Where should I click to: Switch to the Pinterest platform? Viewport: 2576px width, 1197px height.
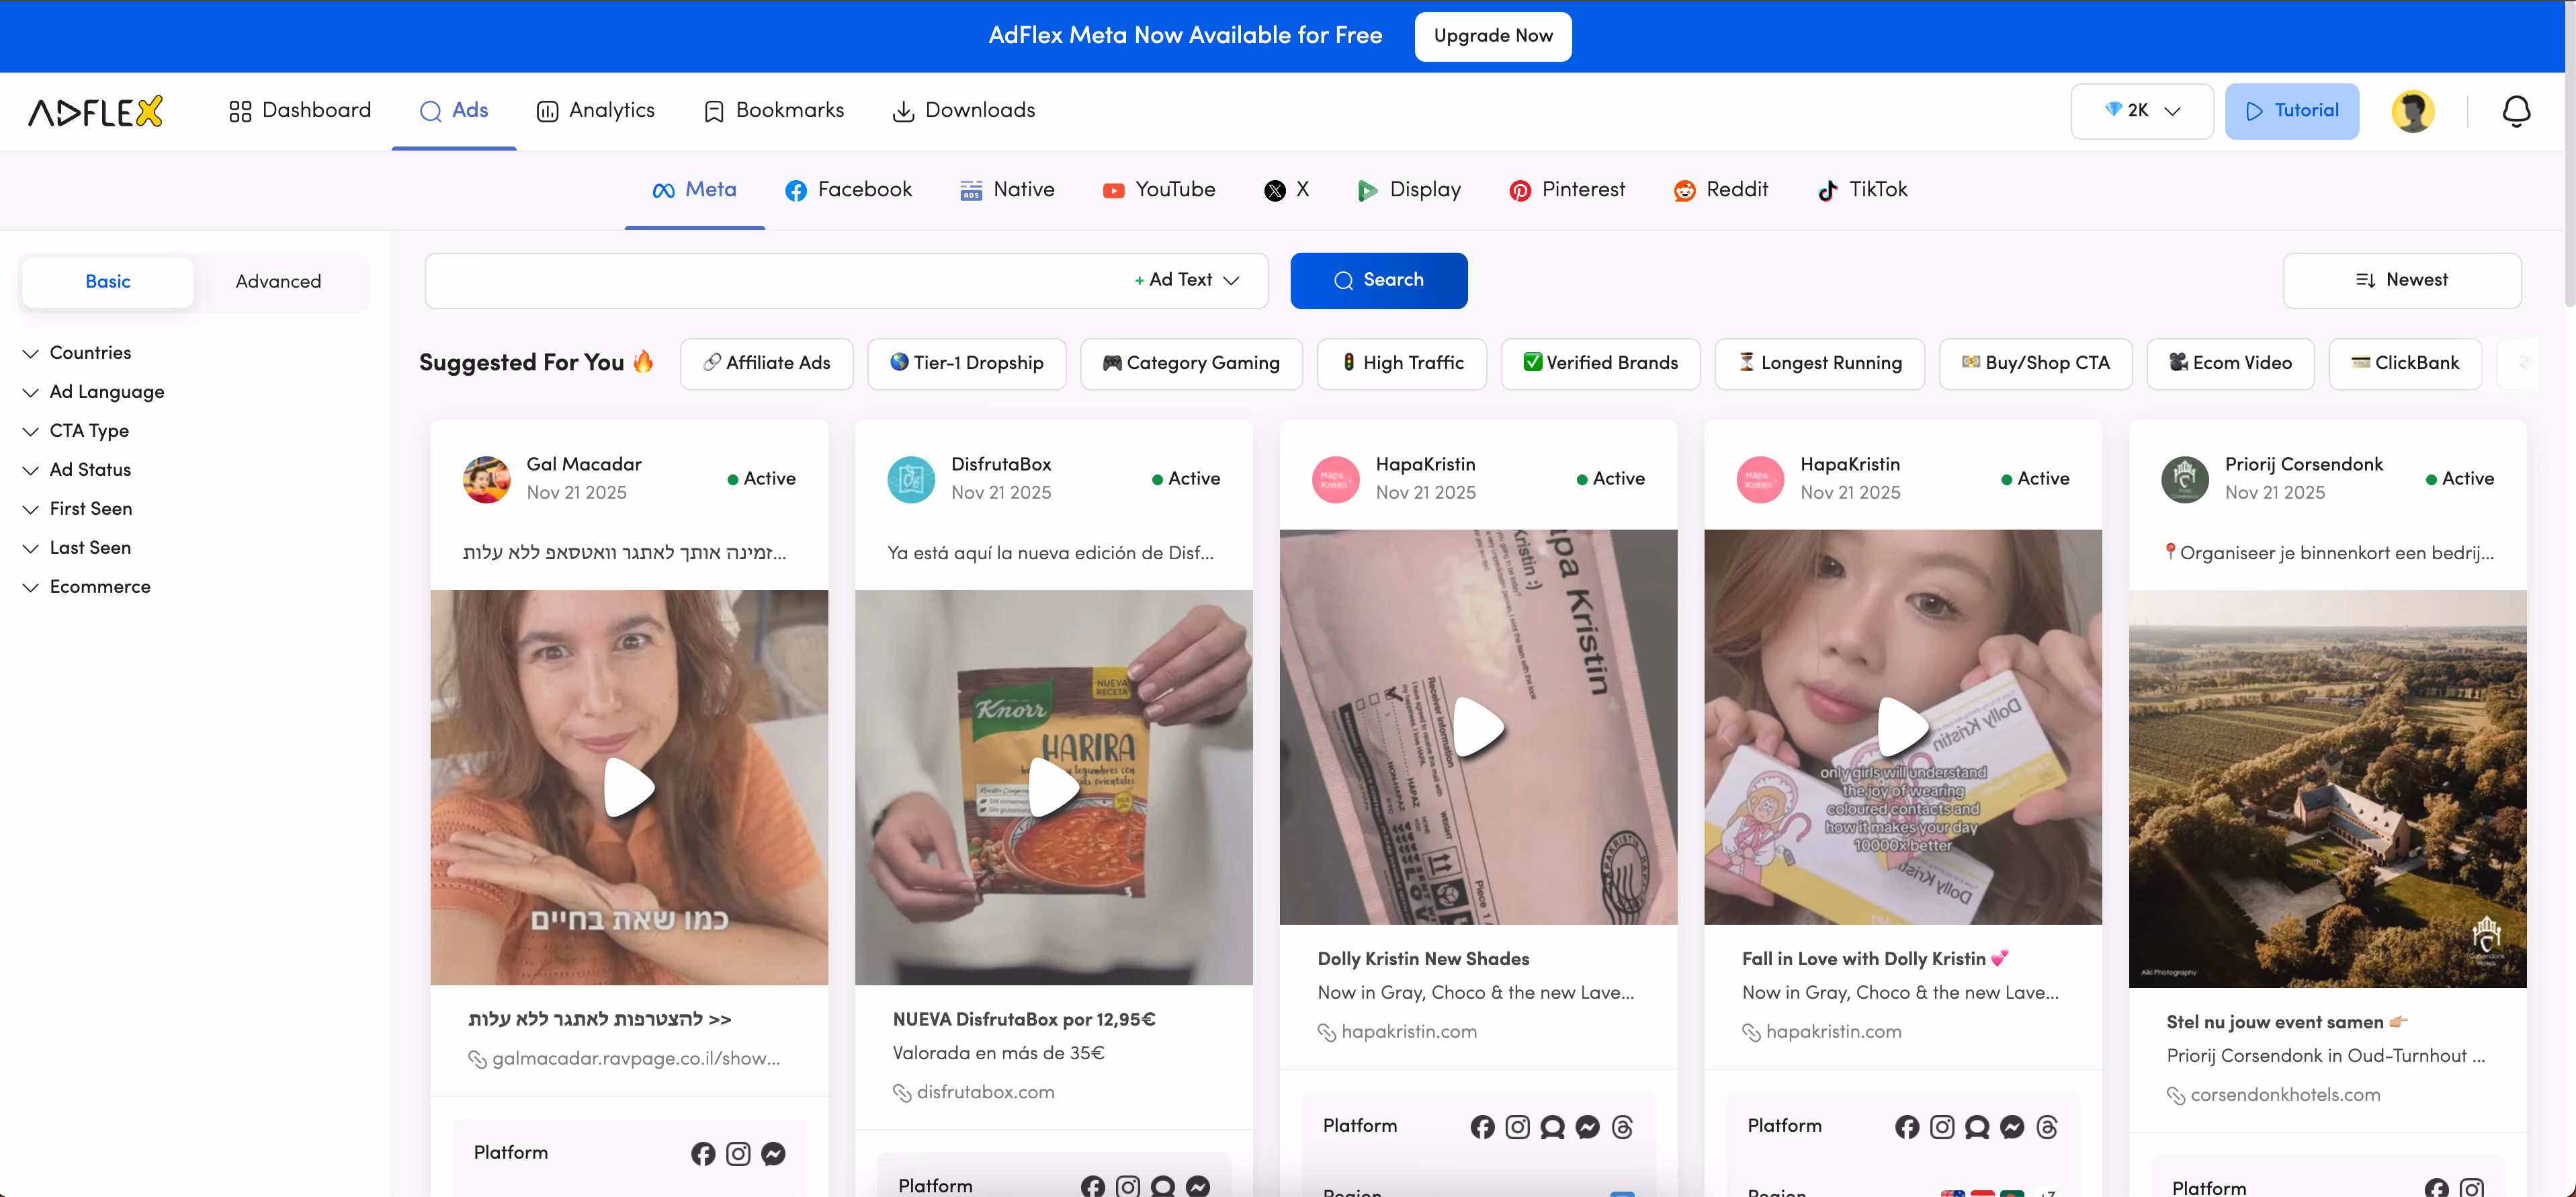(1566, 189)
